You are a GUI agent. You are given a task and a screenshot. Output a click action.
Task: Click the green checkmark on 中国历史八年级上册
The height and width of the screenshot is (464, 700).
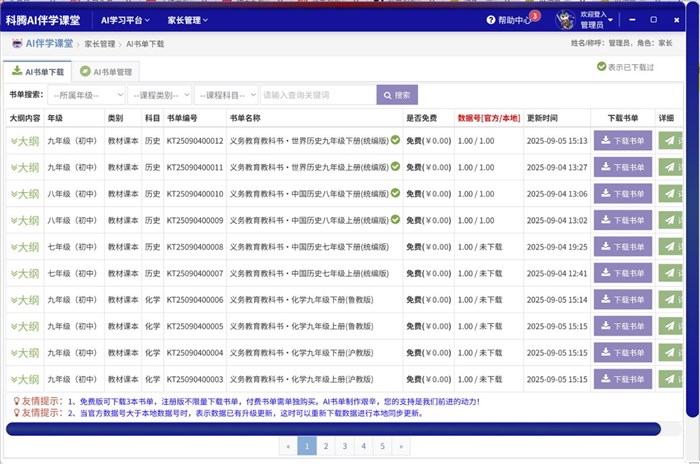[x=395, y=220]
